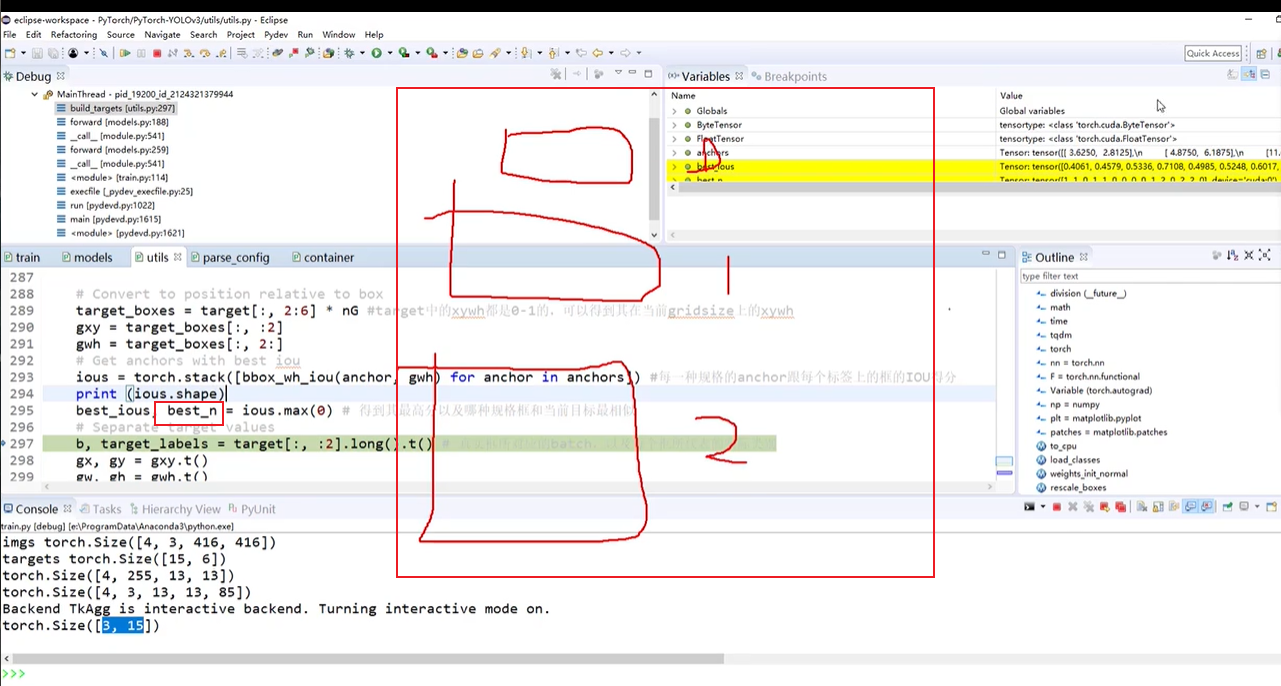This screenshot has width=1281, height=686.
Task: Toggle Scroll Lock in the Console toolbar
Action: coord(1158,507)
